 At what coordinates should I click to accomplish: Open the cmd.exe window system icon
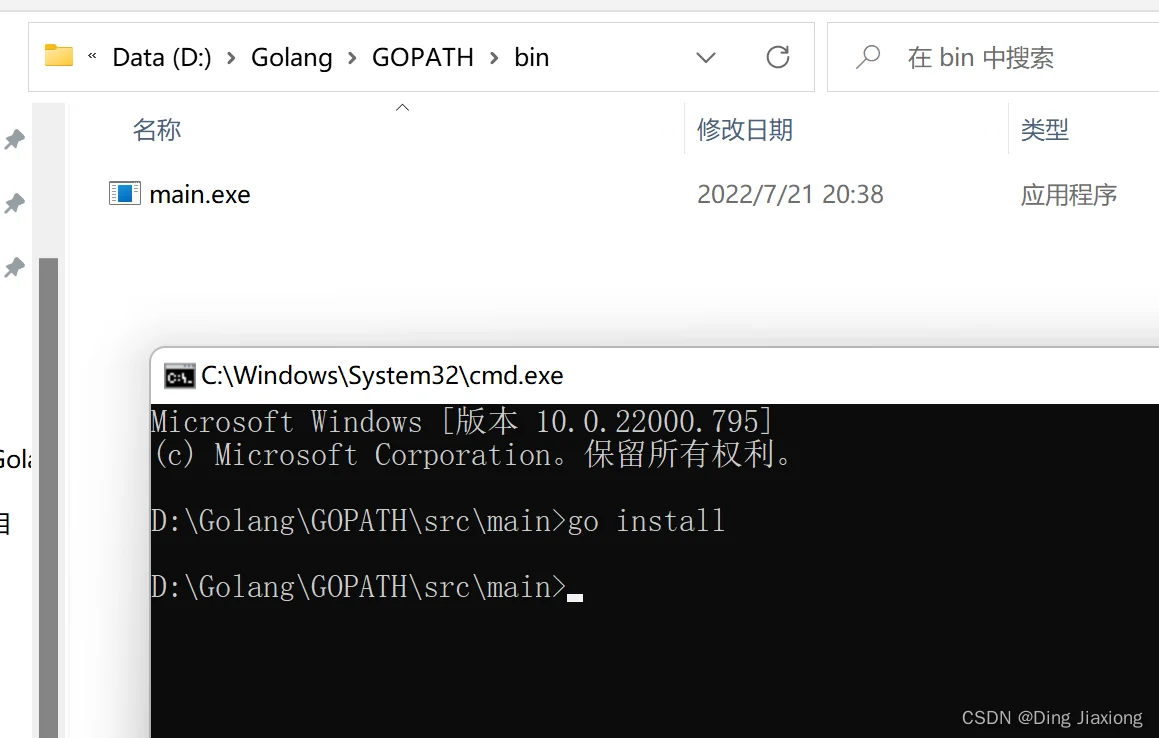pos(180,376)
